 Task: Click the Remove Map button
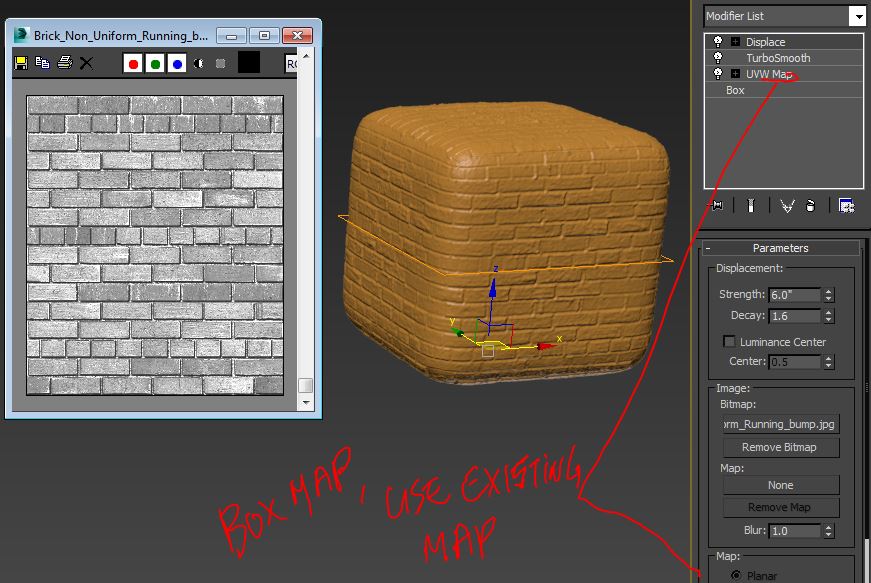click(x=780, y=507)
